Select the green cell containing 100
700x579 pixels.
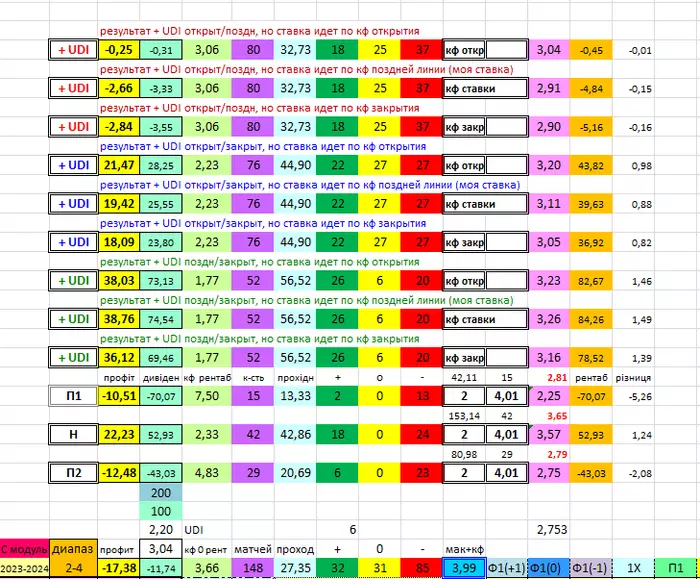point(161,511)
